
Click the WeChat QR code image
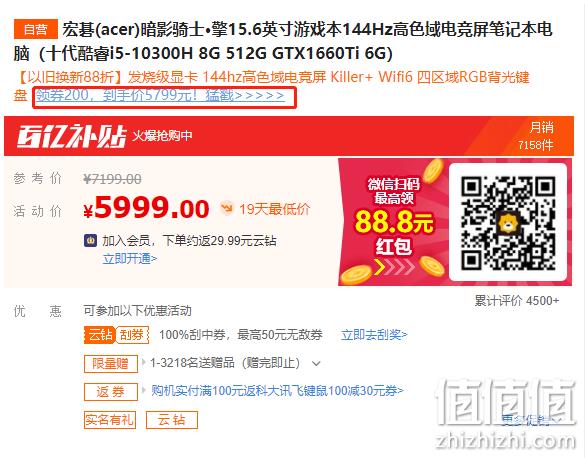(x=508, y=223)
